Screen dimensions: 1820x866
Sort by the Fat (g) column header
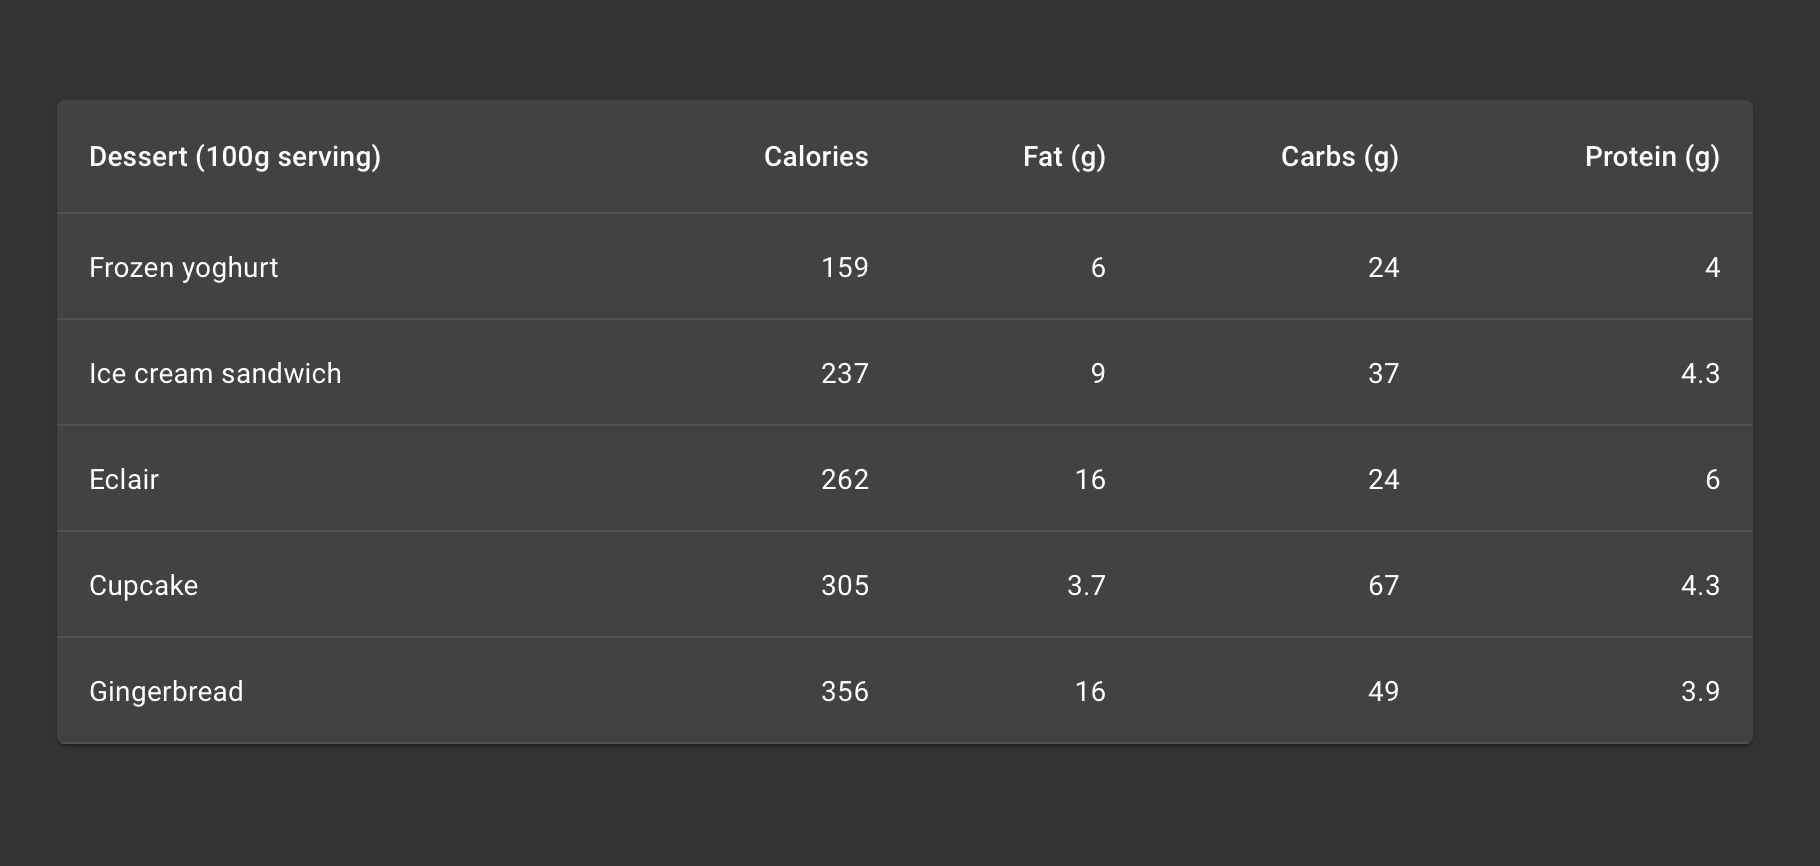[1063, 157]
